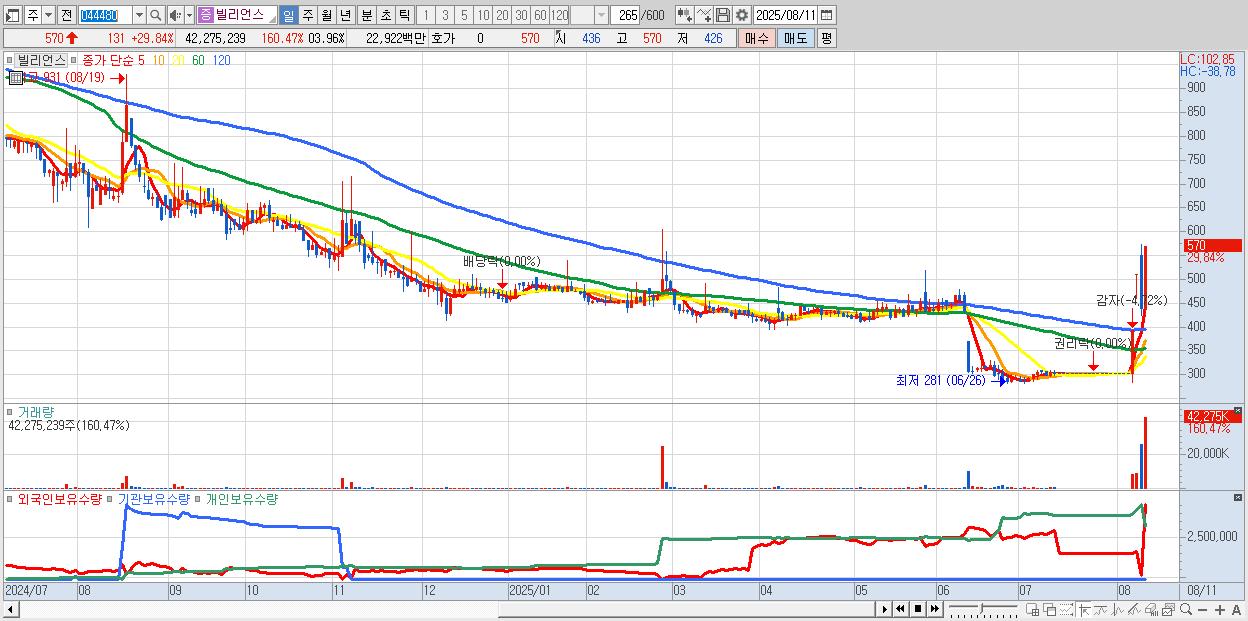Click the red 570 current price tag on the price axis

click(1212, 245)
